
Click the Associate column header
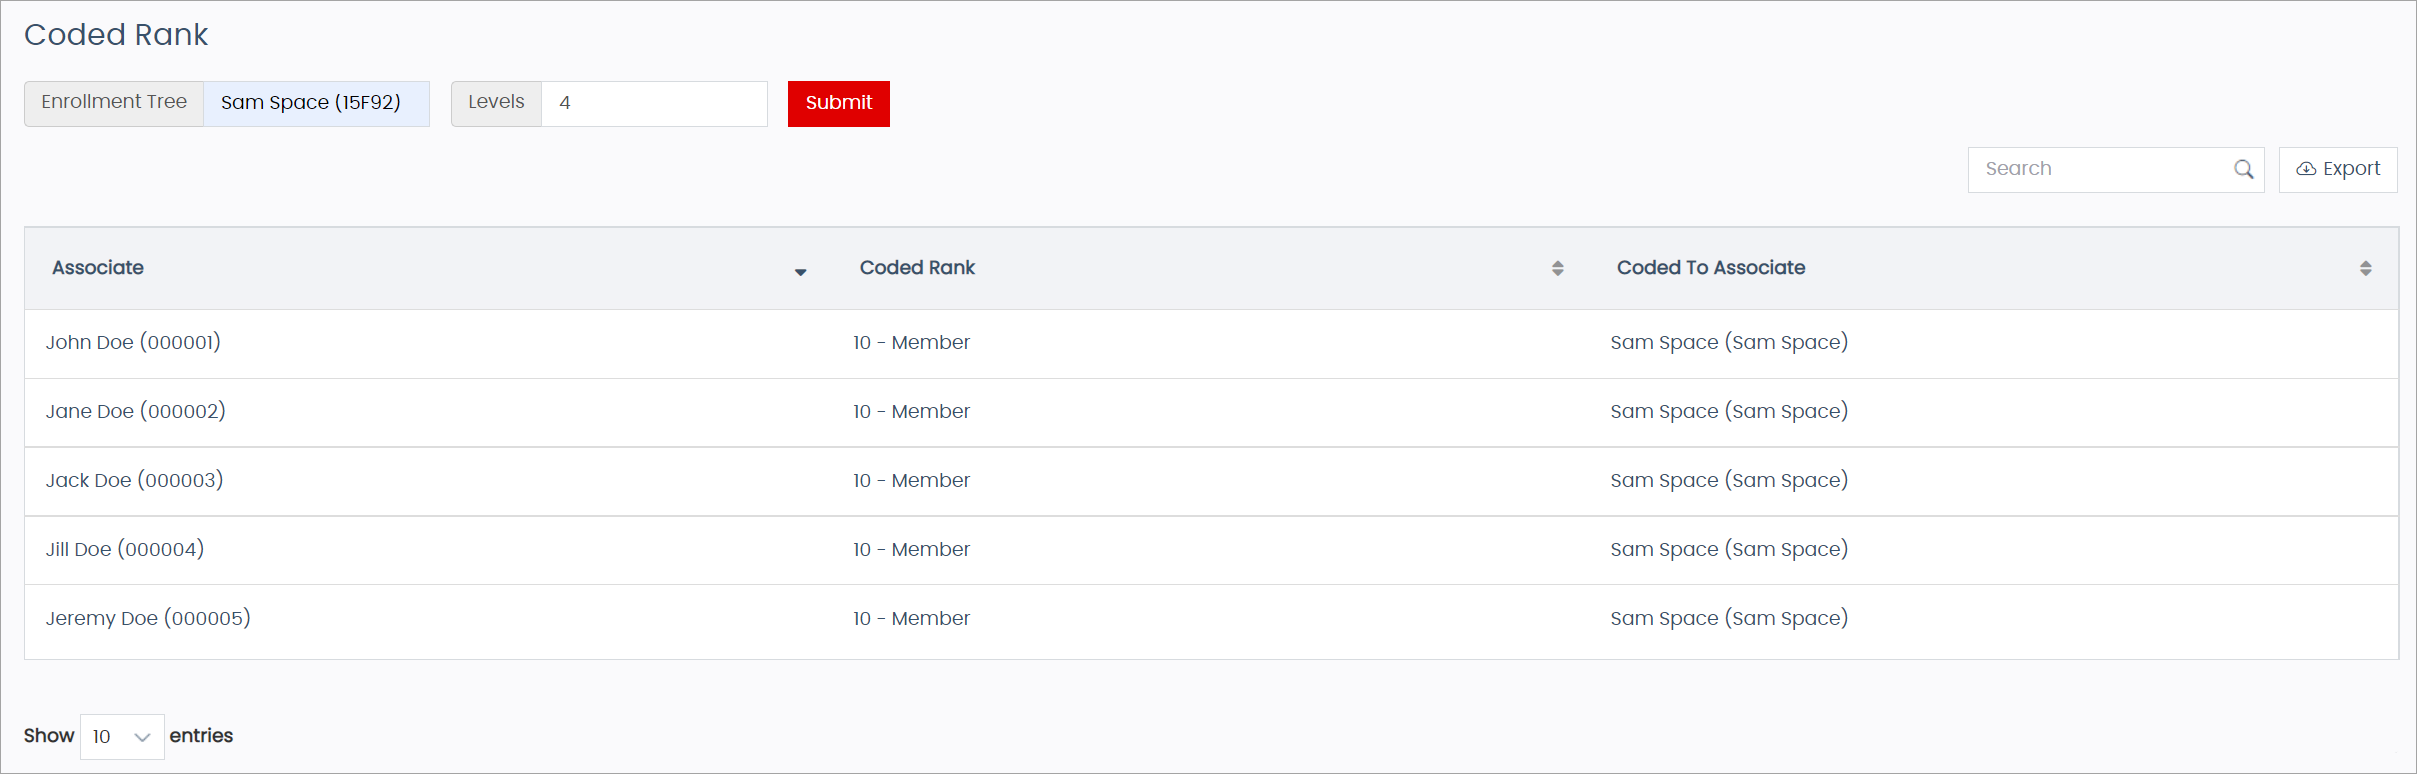(98, 268)
